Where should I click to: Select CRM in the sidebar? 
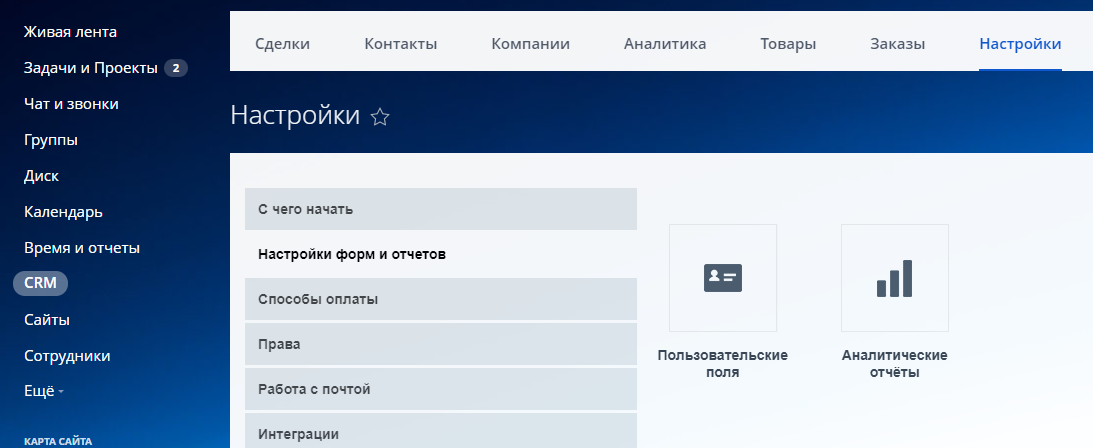(x=40, y=284)
